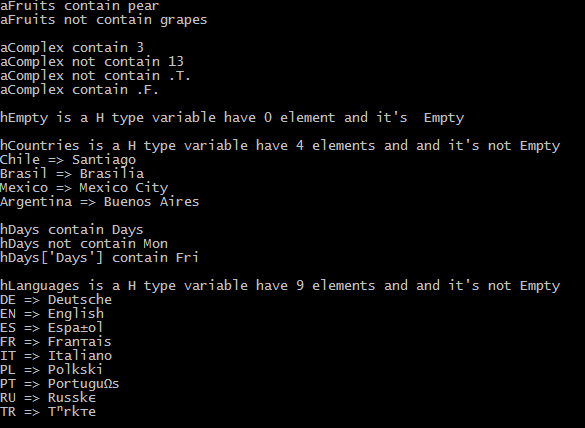Select the 'DE => Deutsche' entry
Viewport: 585px width, 428px height.
[x=56, y=300]
